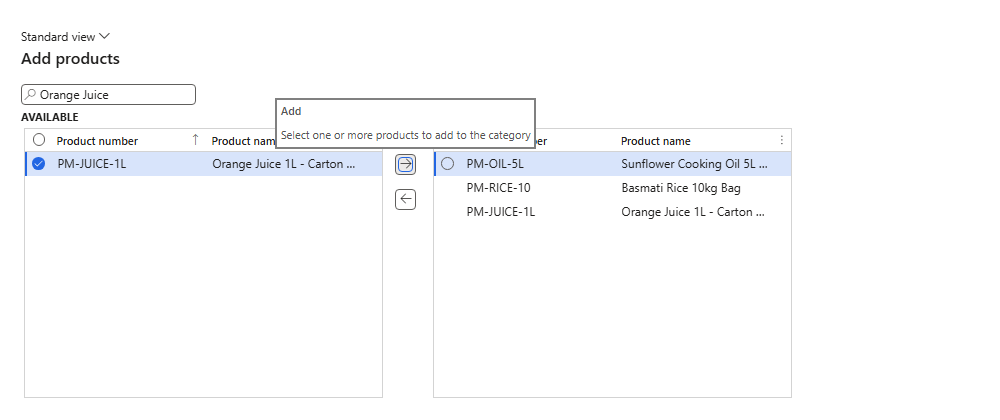1000x420 pixels.
Task: Click Basmati Rice 10kg Bag cell
Action: click(x=681, y=188)
